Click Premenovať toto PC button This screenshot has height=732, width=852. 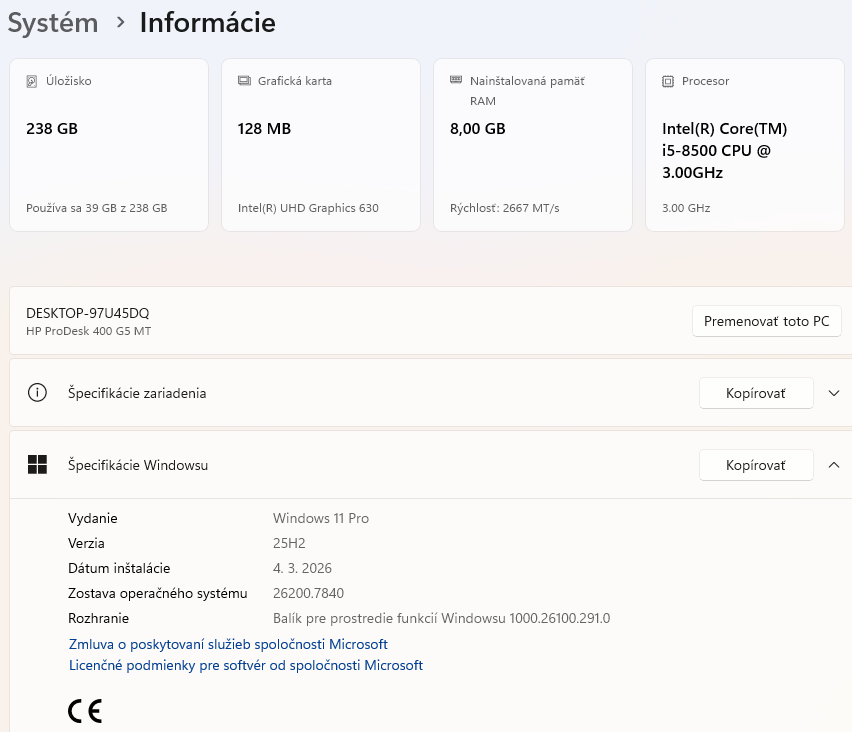pyautogui.click(x=766, y=321)
